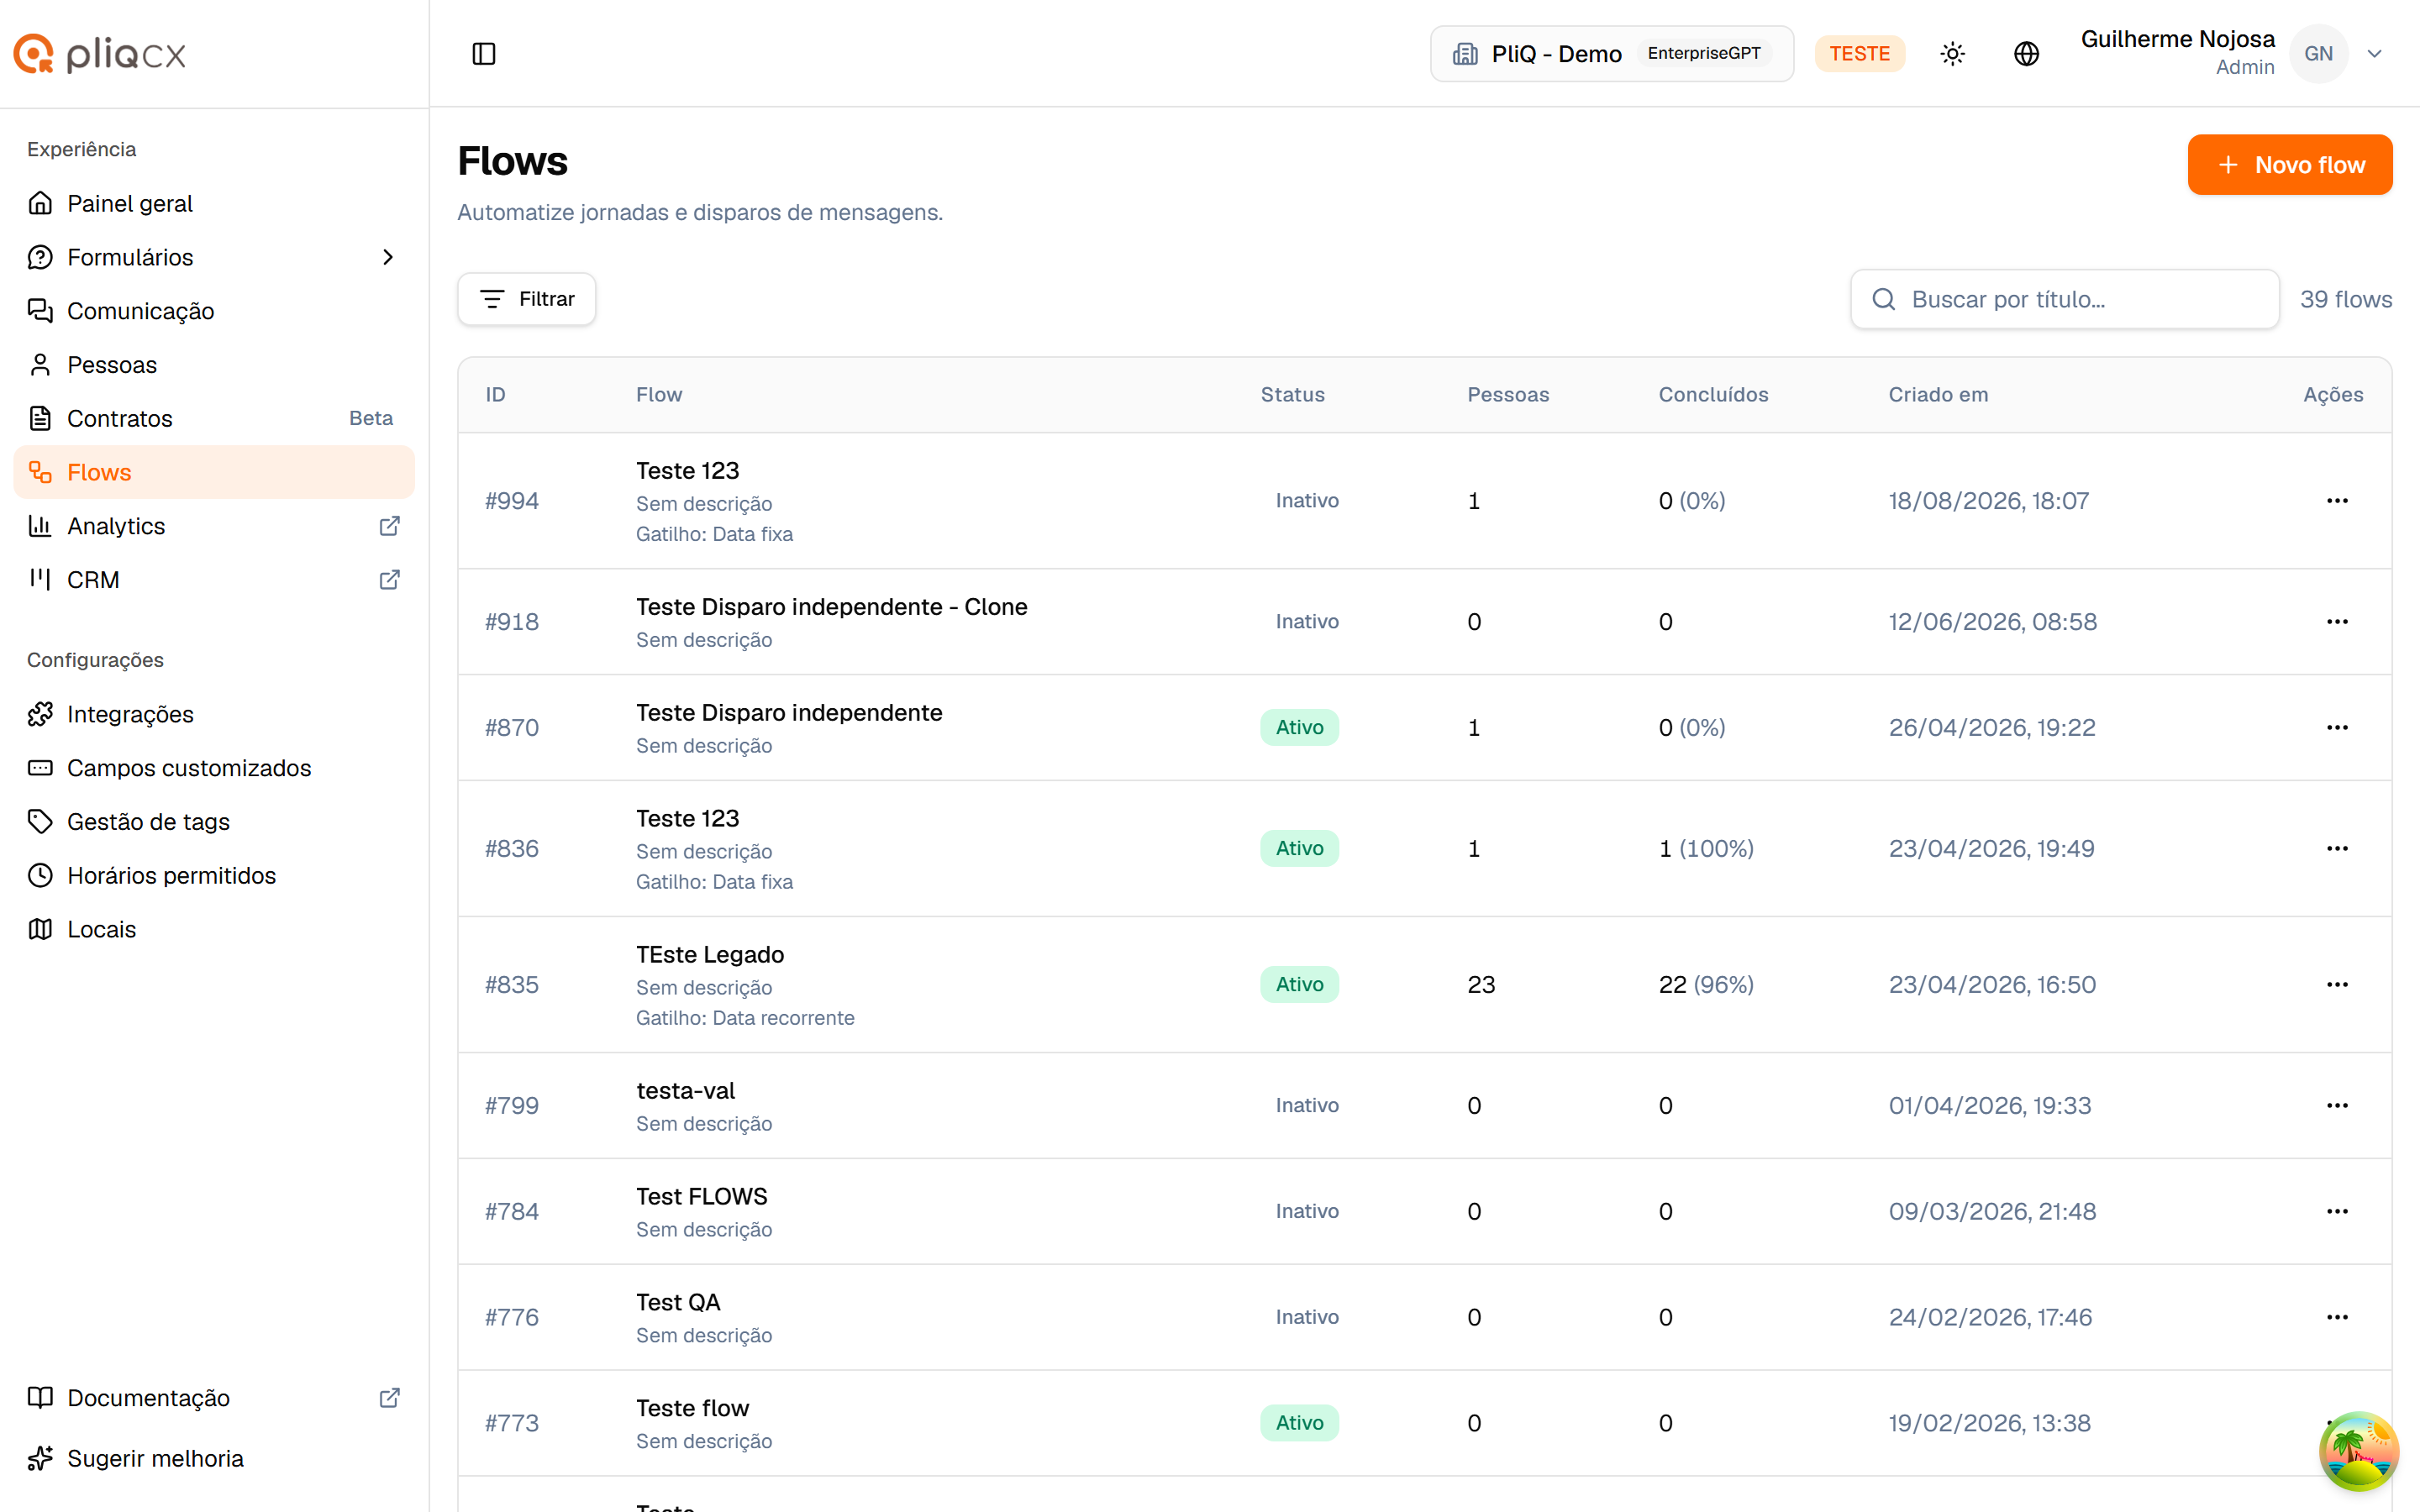Open actions menu for flow #870
Image resolution: width=2420 pixels, height=1512 pixels.
click(2337, 728)
